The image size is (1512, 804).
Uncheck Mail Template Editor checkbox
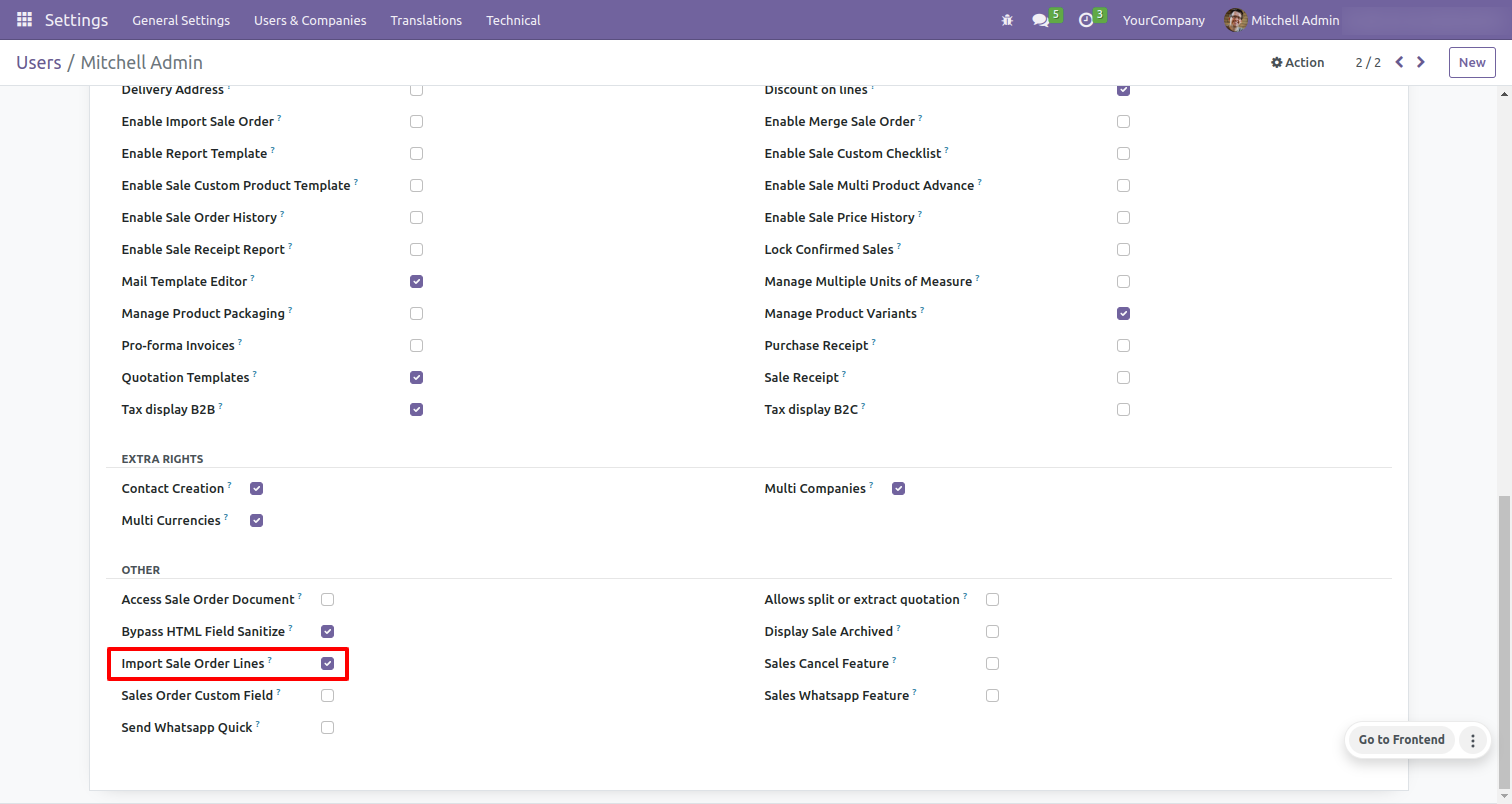[416, 281]
